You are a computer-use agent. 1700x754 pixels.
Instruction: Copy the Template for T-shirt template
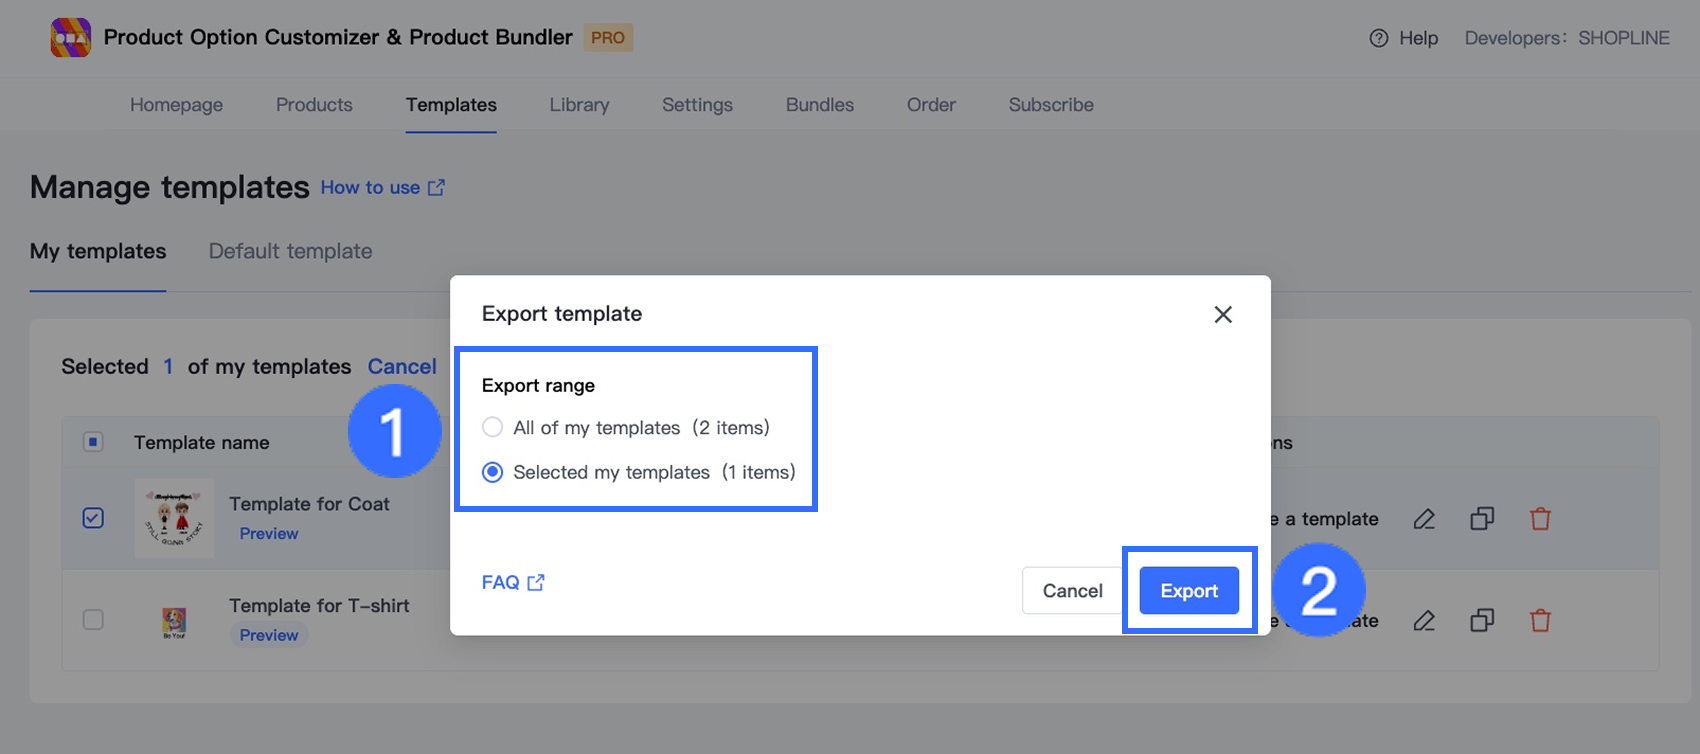(1482, 621)
